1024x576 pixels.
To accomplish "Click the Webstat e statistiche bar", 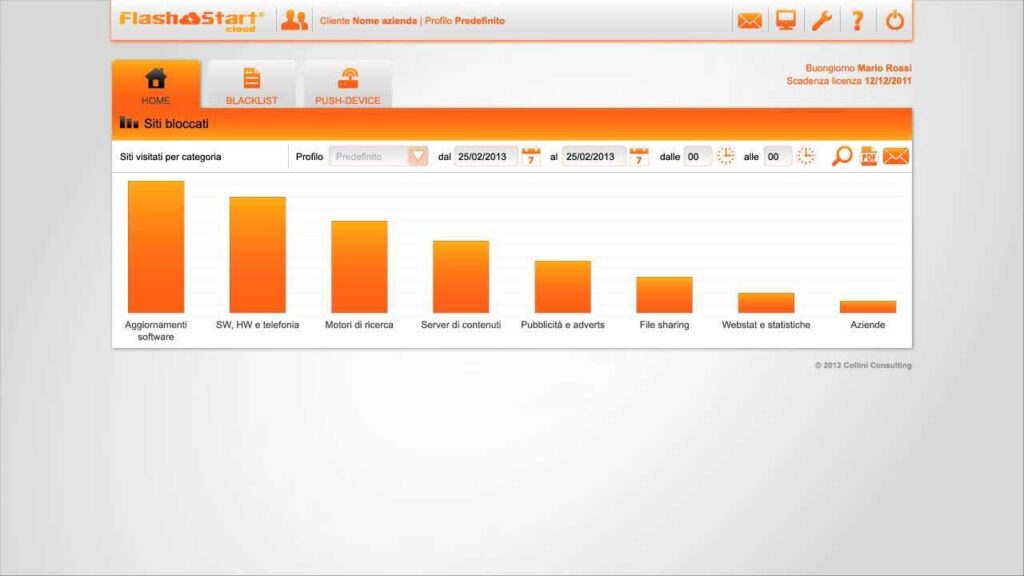I will click(766, 302).
